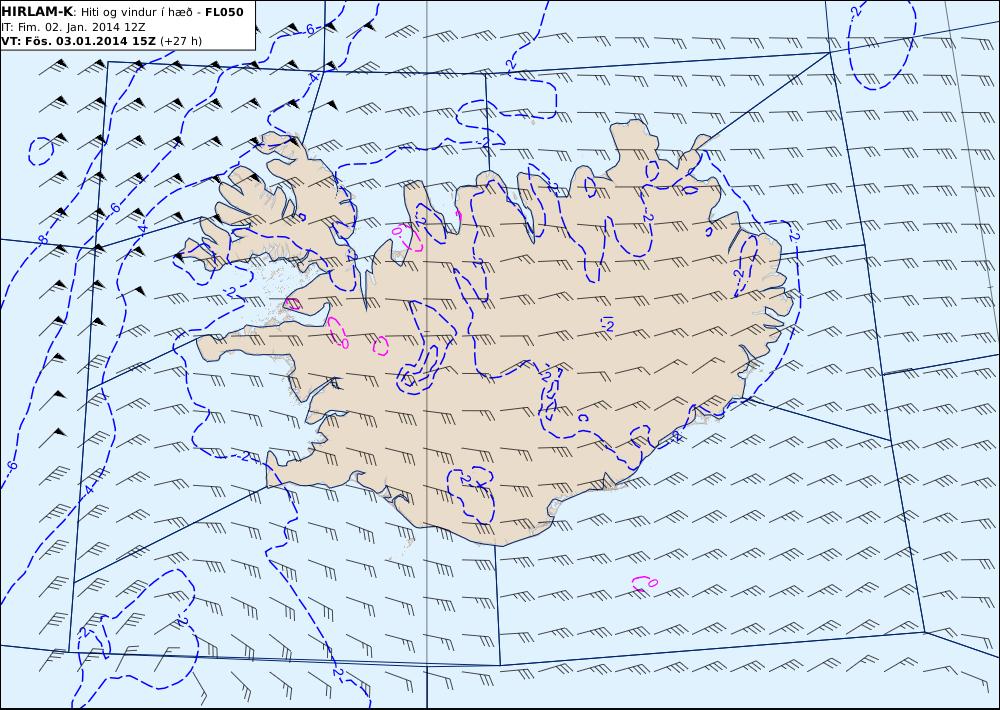The height and width of the screenshot is (710, 1000).
Task: Click the -8 isotherm label on the map
Action: [42, 240]
